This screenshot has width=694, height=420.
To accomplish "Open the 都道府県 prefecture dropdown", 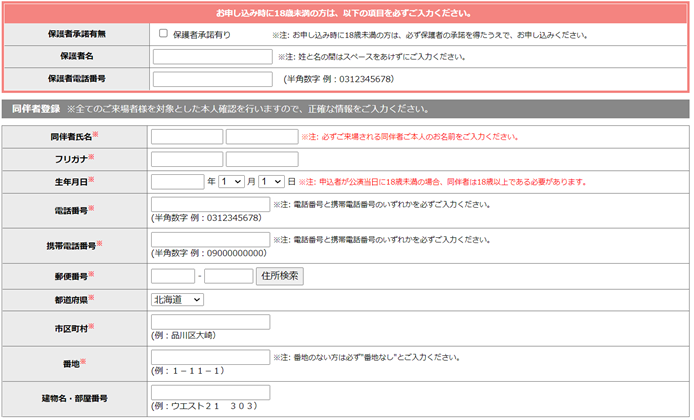I will point(177,299).
